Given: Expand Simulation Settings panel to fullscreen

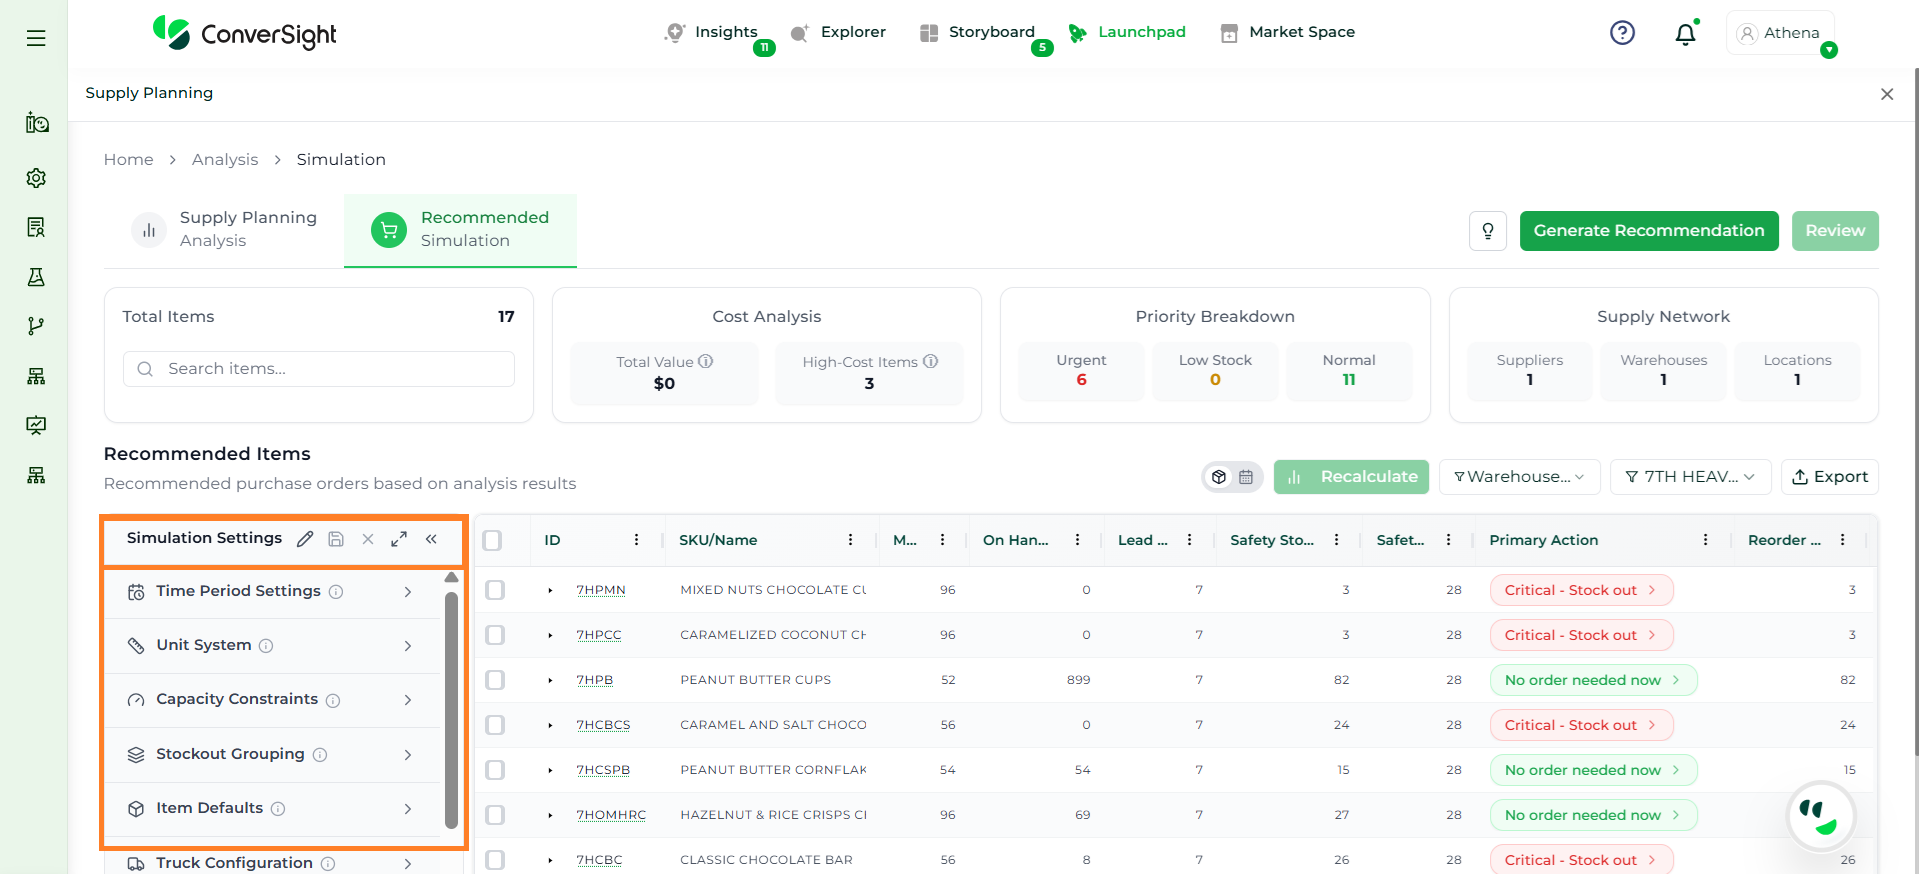Looking at the screenshot, I should pos(399,539).
